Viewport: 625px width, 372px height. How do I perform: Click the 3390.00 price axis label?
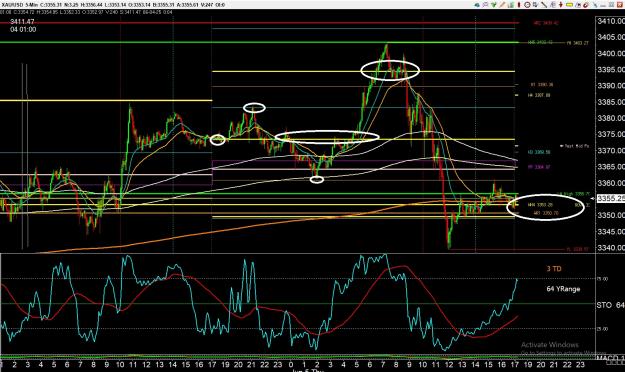611,86
